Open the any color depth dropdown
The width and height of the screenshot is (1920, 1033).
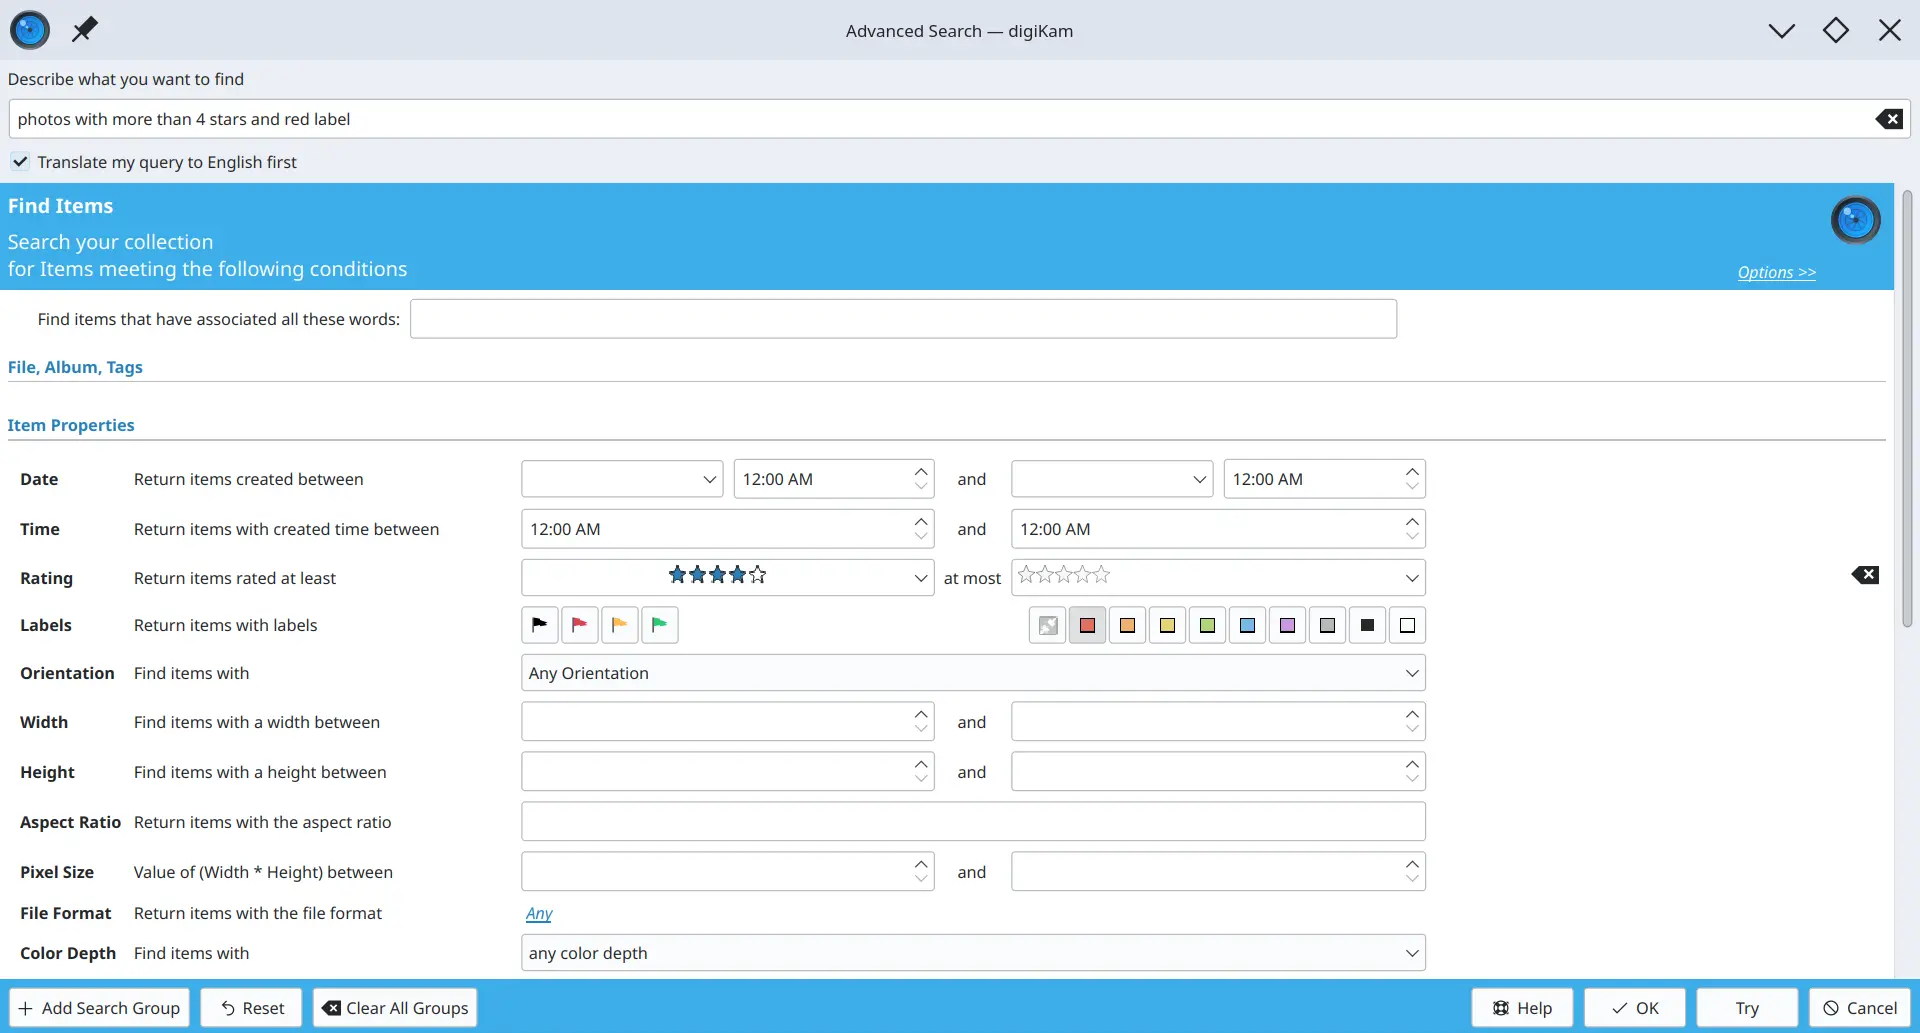click(973, 953)
